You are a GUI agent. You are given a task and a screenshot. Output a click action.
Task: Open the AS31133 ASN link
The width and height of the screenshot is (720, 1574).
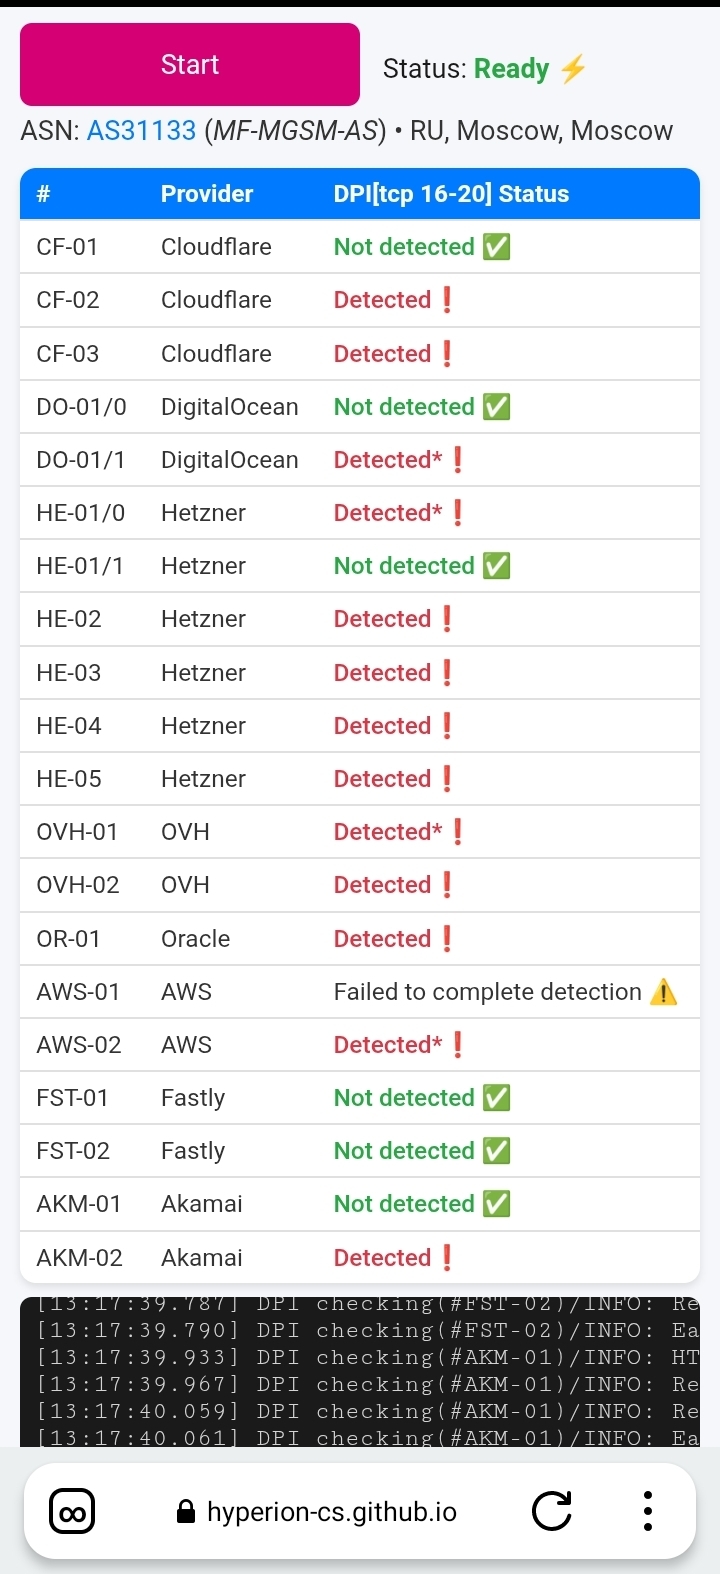click(141, 131)
